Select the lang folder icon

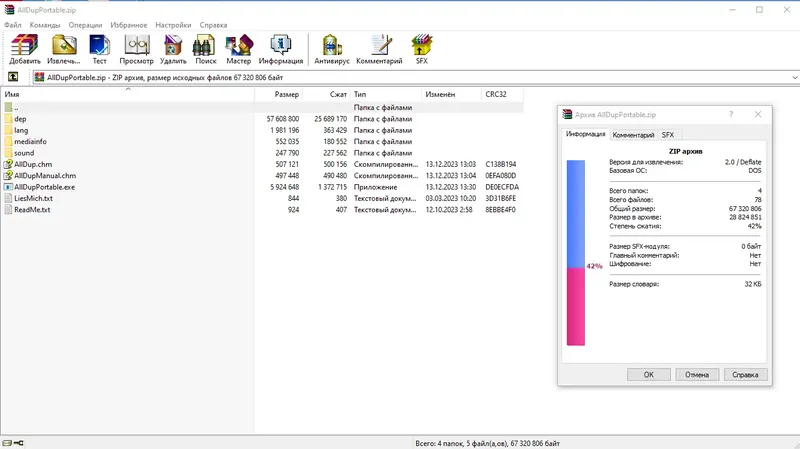(9, 130)
